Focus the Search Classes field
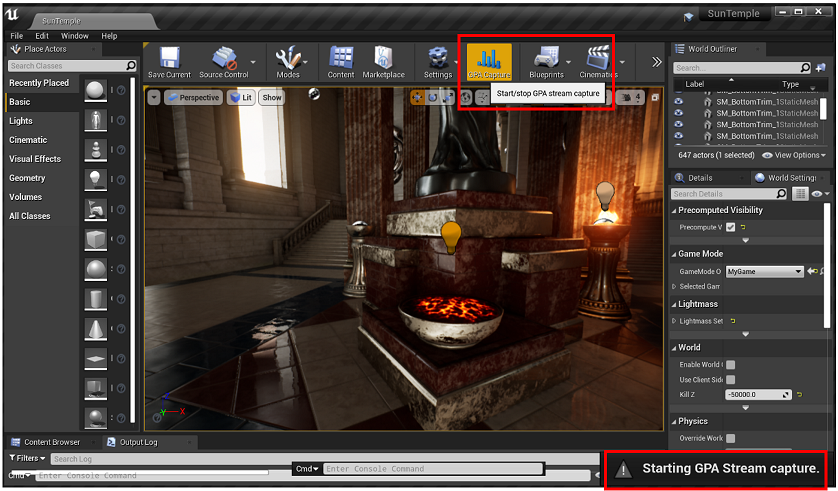Viewport: 838px width, 491px height. point(73,66)
